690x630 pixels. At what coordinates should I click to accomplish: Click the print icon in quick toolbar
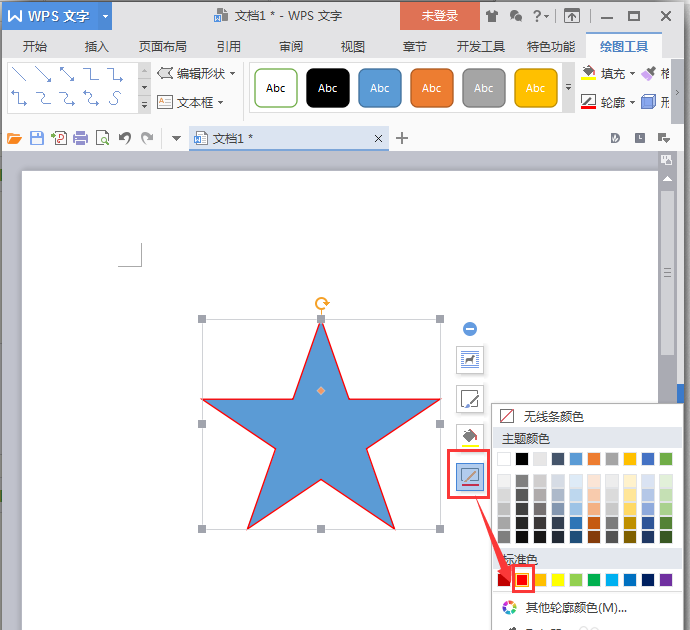click(x=80, y=139)
